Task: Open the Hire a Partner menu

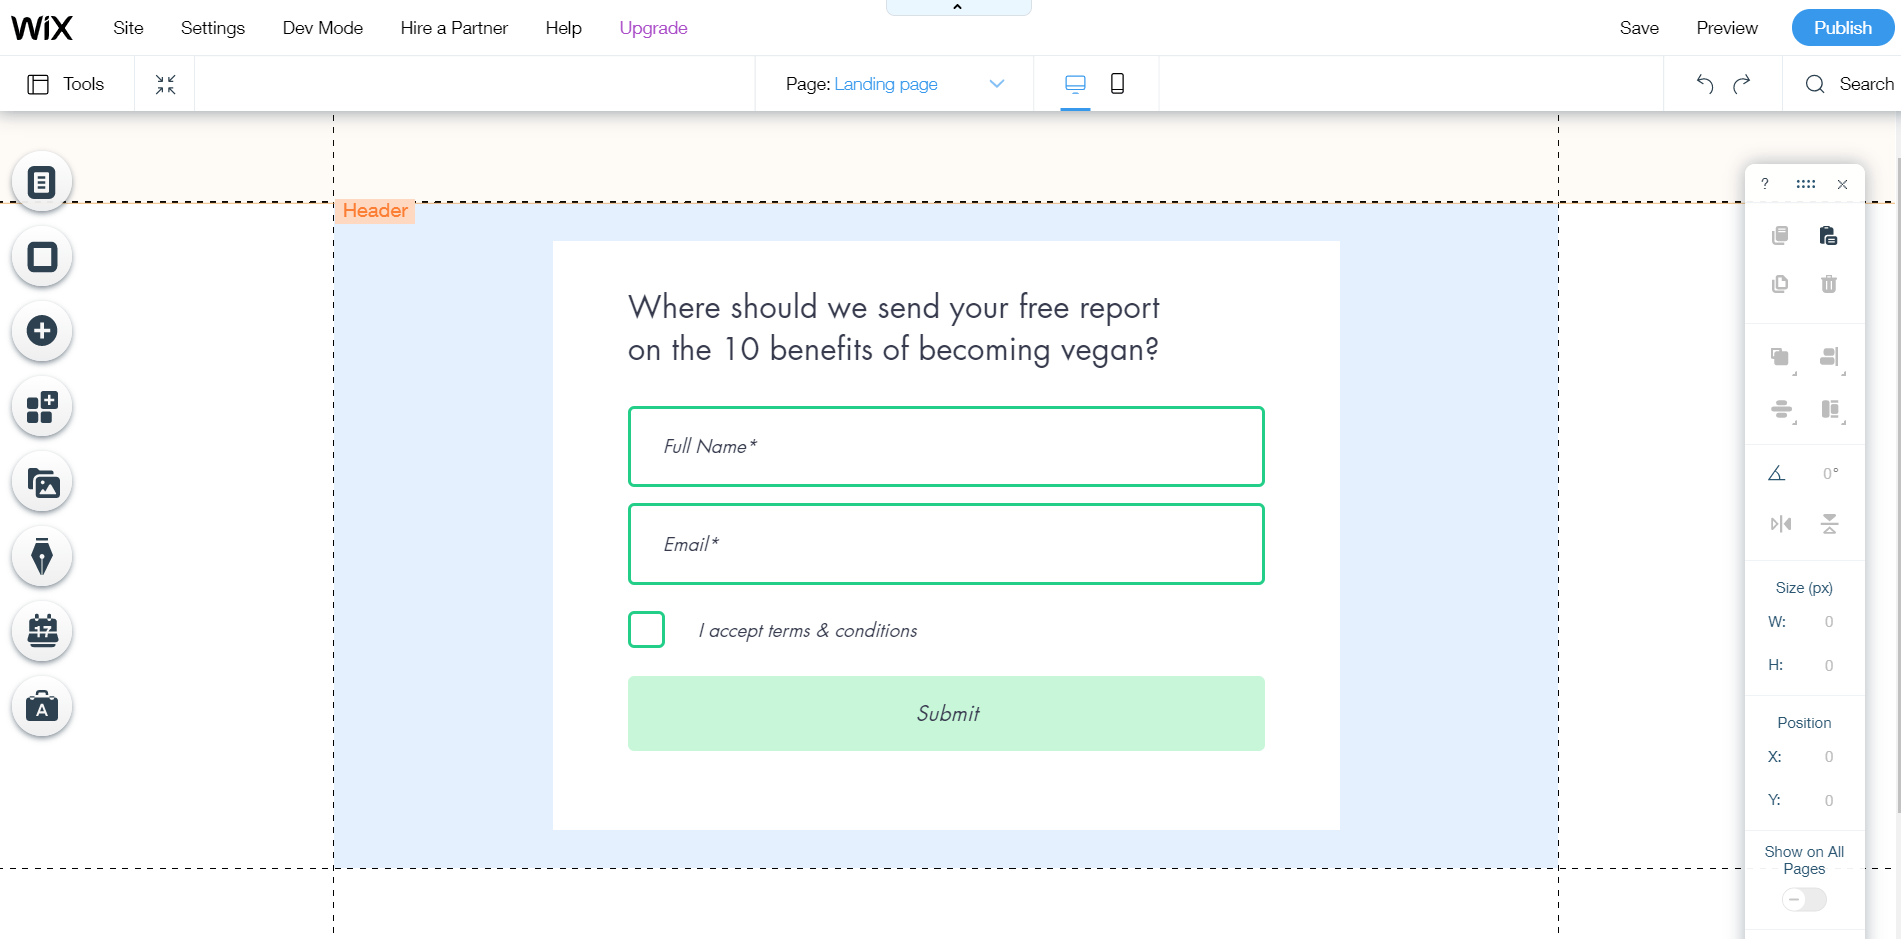Action: (454, 28)
